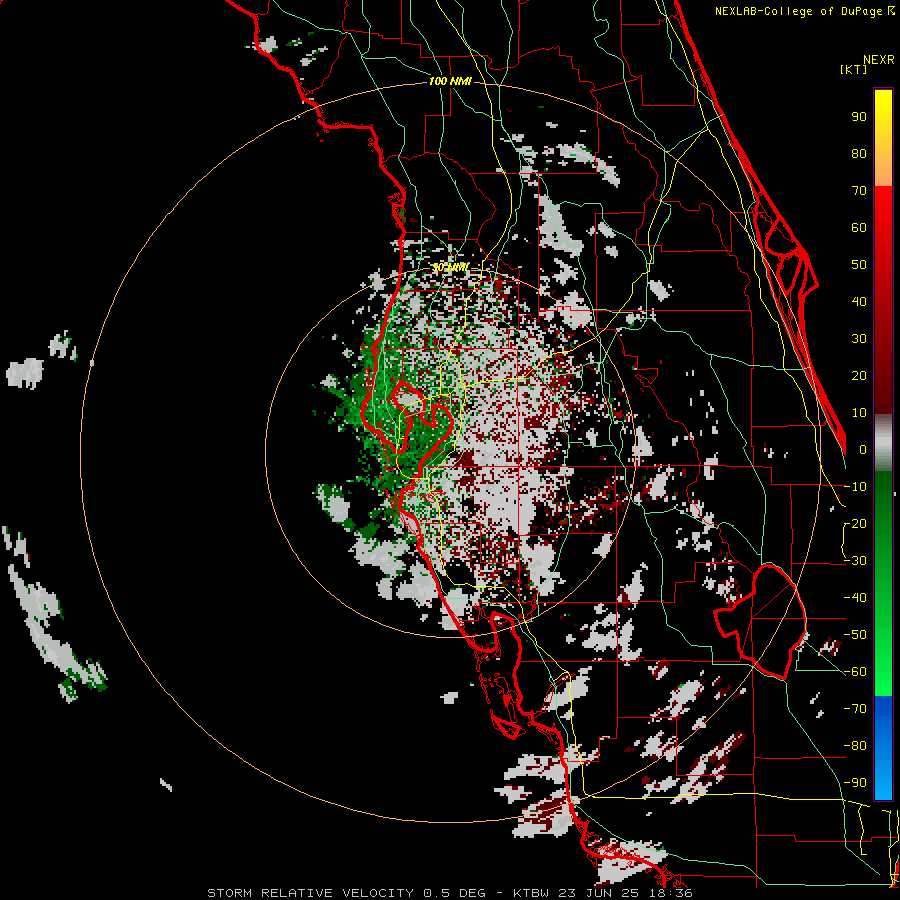
Task: Pick the gray zero-velocity segment of the color bar
Action: click(x=883, y=443)
